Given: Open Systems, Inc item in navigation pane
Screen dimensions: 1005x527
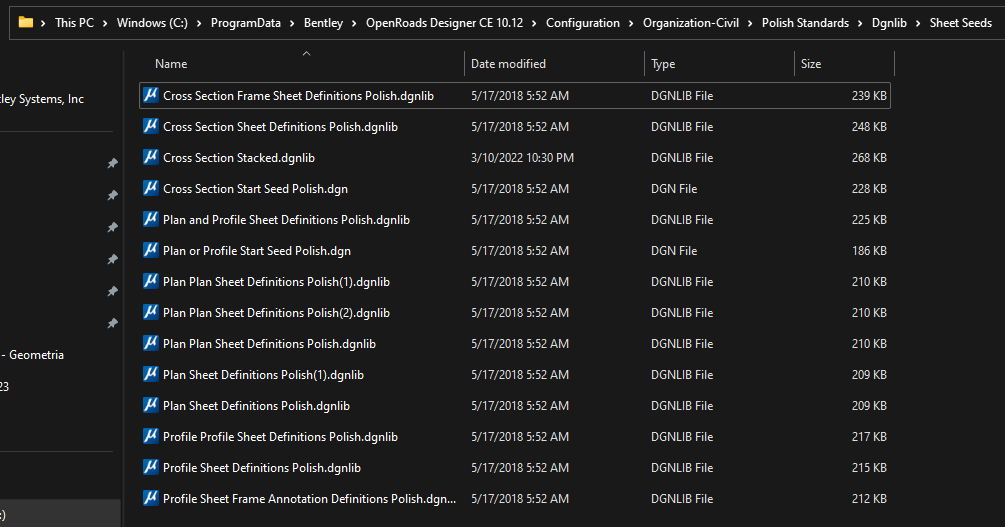Looking at the screenshot, I should [x=42, y=99].
